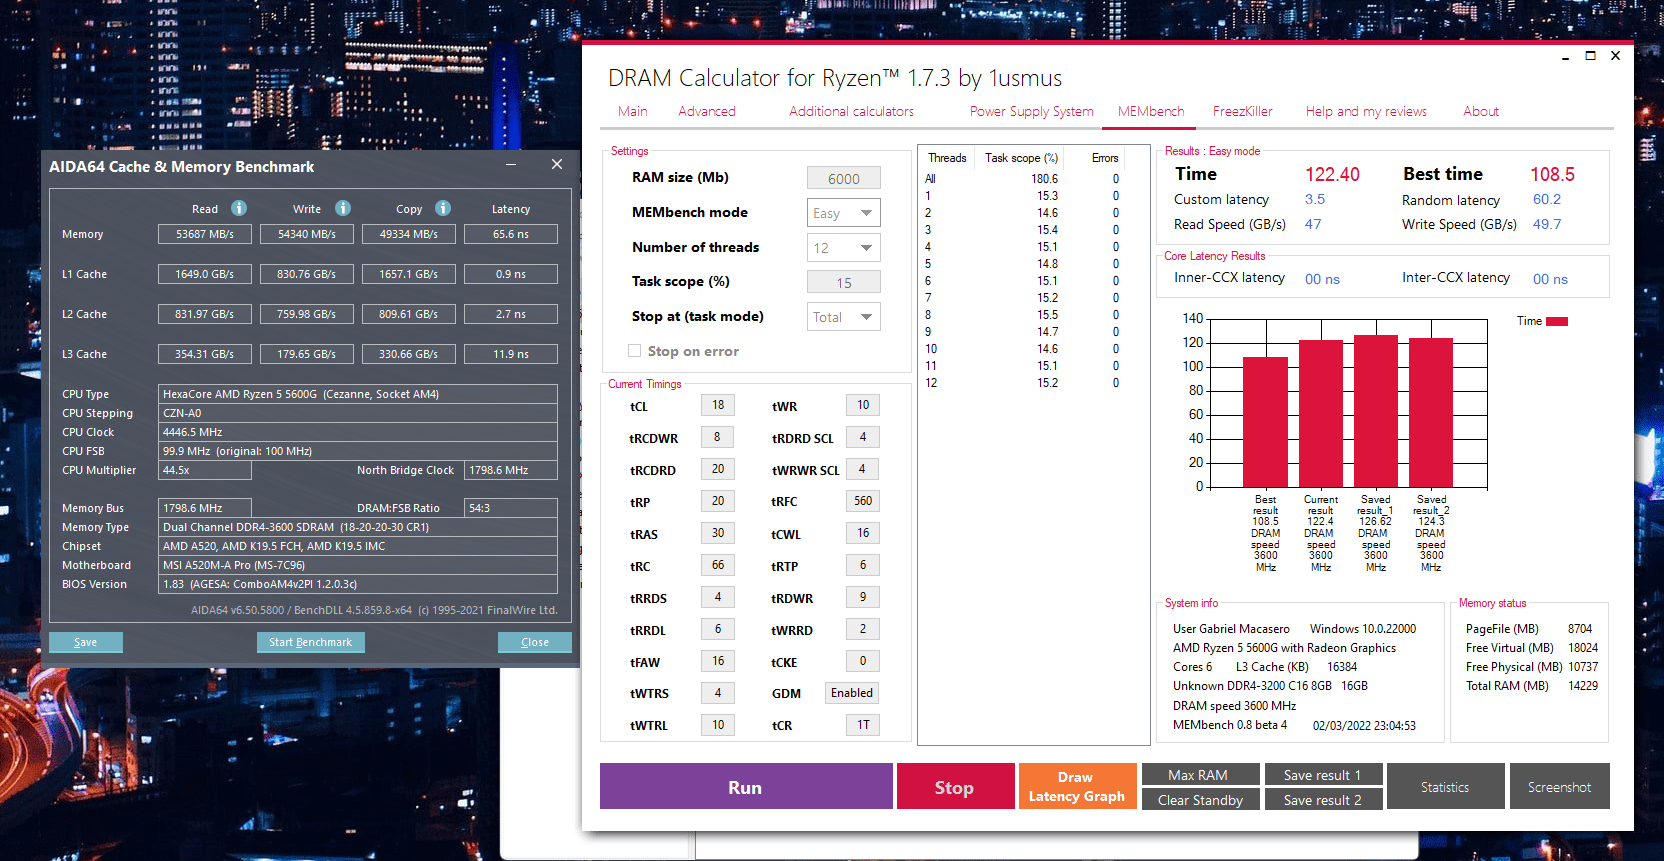Open the Additional calculators tab
This screenshot has height=861, width=1664.
coord(851,111)
